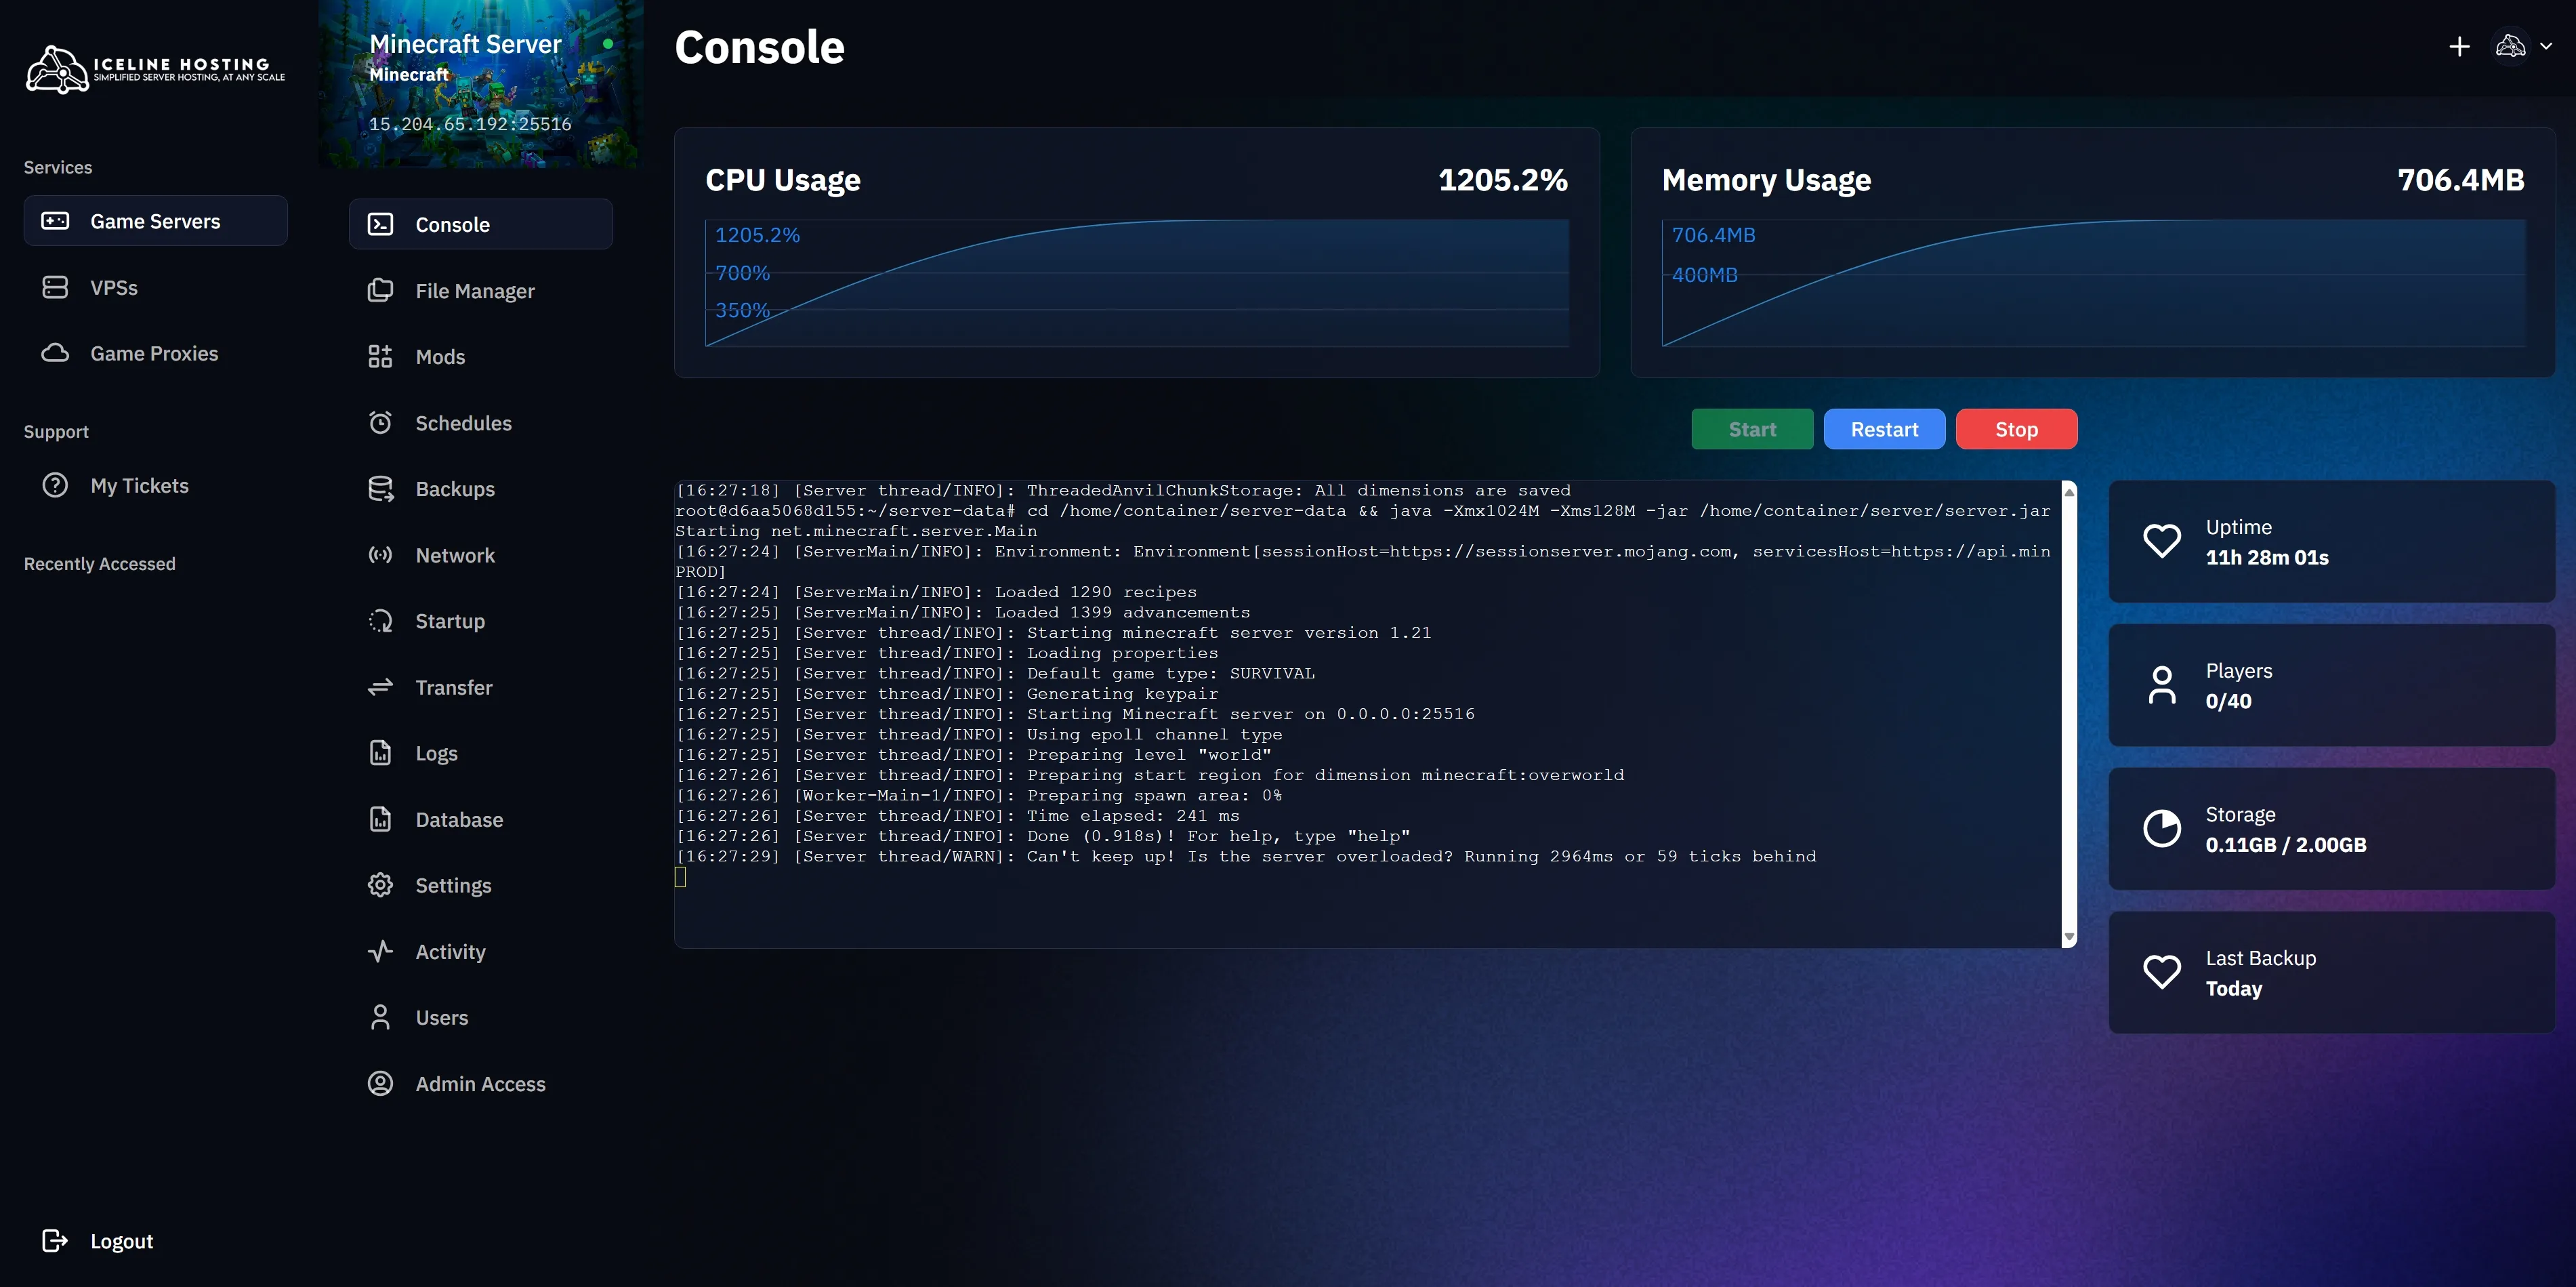Click the Recently Accessed heading
Viewport: 2576px width, 1287px height.
100,564
